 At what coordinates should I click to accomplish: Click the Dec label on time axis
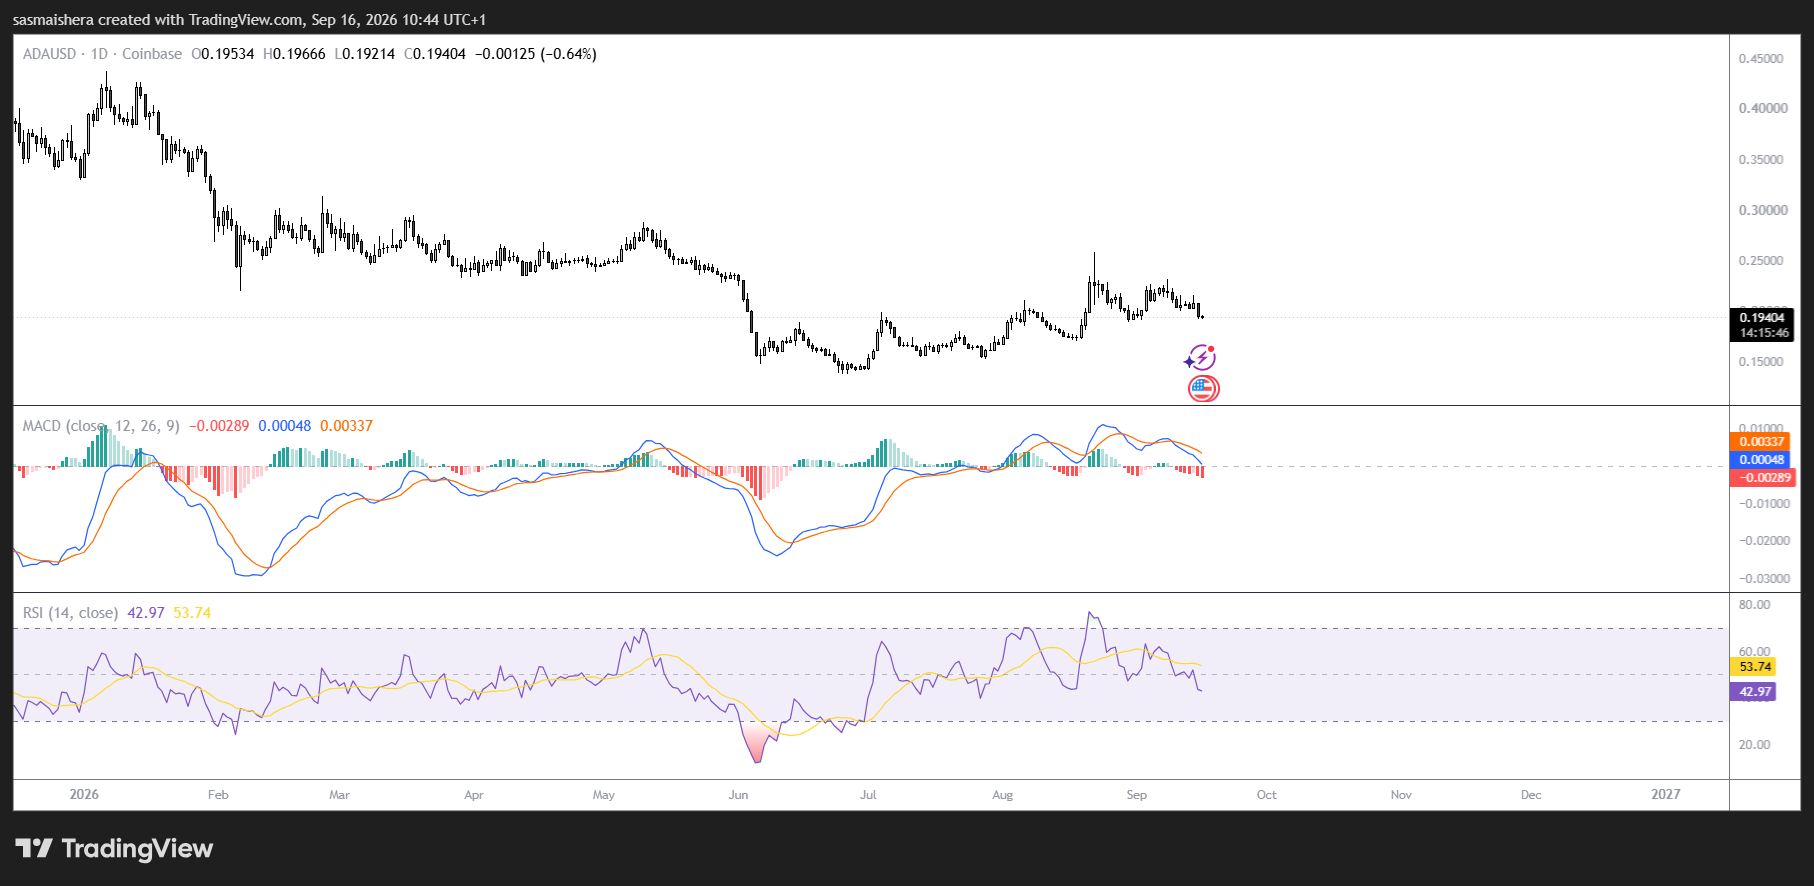[1531, 795]
